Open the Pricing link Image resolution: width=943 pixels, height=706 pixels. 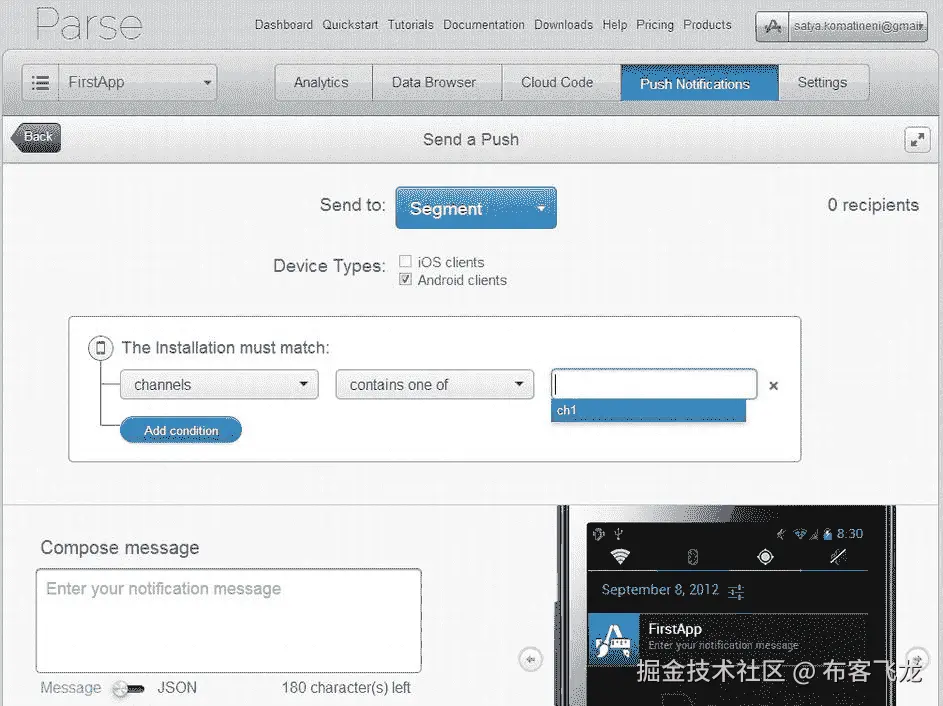pos(655,25)
